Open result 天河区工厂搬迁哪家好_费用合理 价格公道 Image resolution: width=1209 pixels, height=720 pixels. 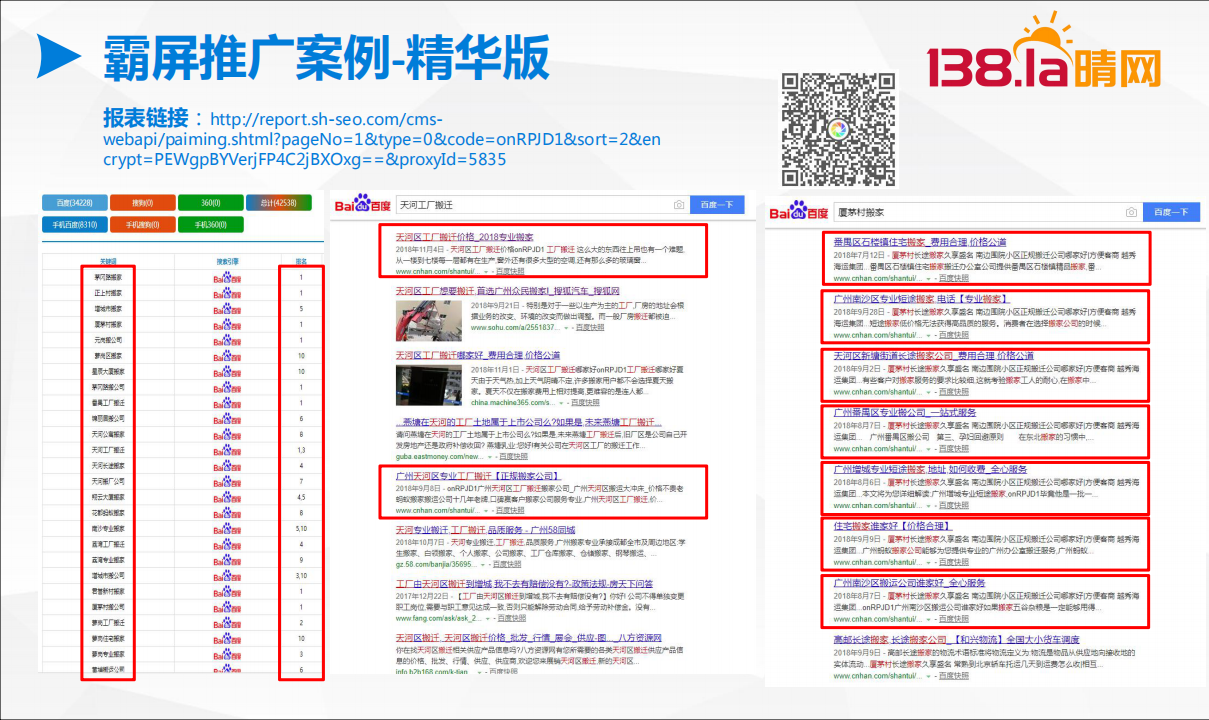[x=478, y=355]
